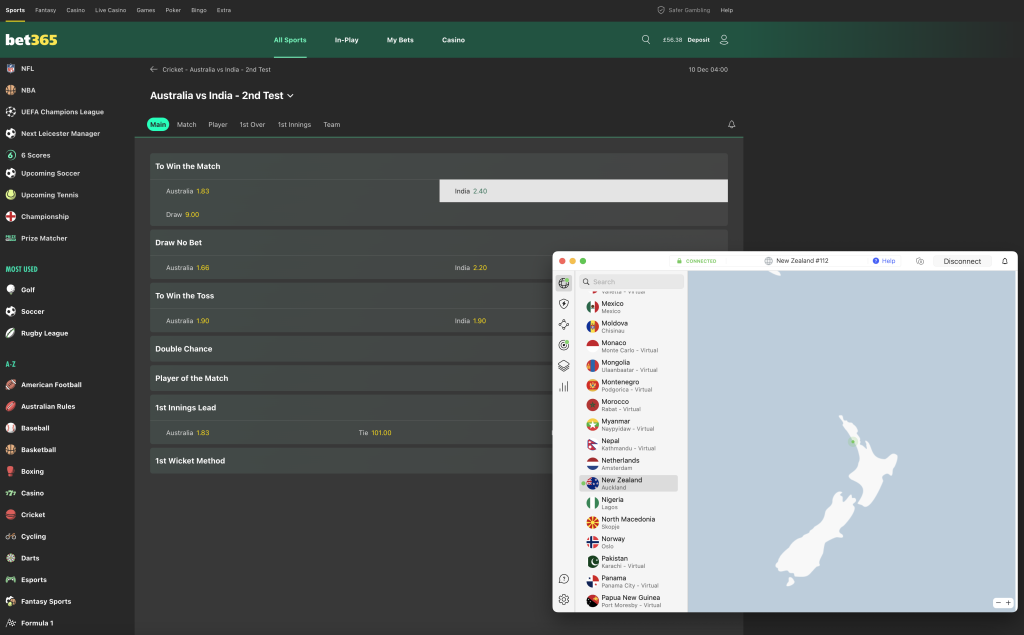This screenshot has height=635, width=1024.
Task: Open VPN support chat icon in sidebar
Action: pos(564,579)
